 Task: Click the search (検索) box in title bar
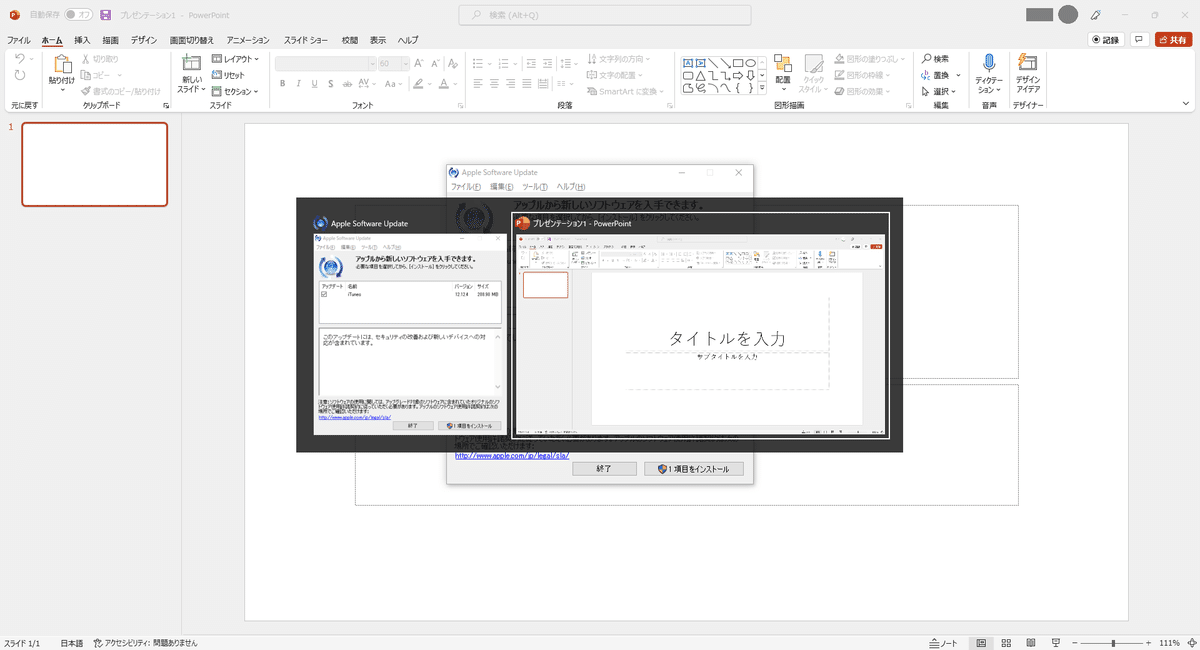click(x=606, y=15)
